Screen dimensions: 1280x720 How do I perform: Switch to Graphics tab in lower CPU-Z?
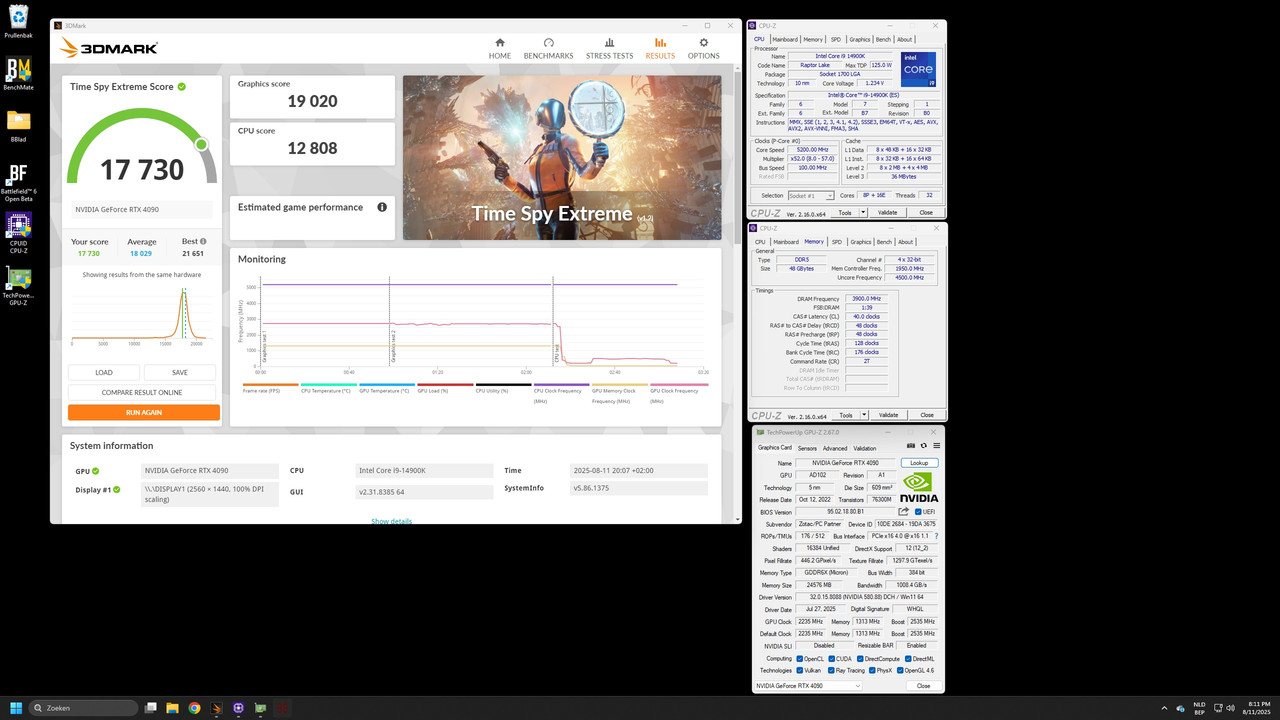pos(860,241)
